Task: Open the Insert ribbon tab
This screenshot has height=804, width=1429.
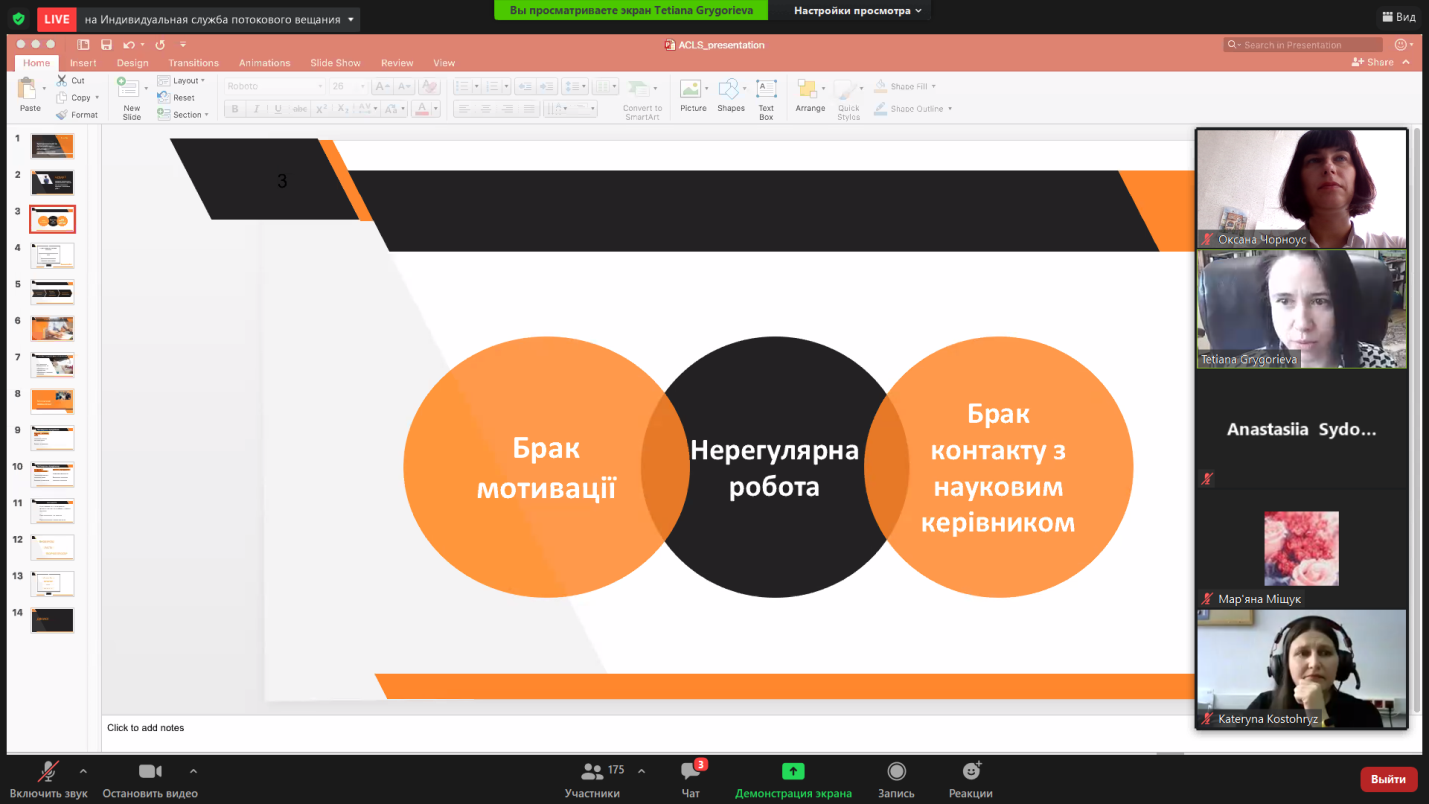Action: coord(83,63)
